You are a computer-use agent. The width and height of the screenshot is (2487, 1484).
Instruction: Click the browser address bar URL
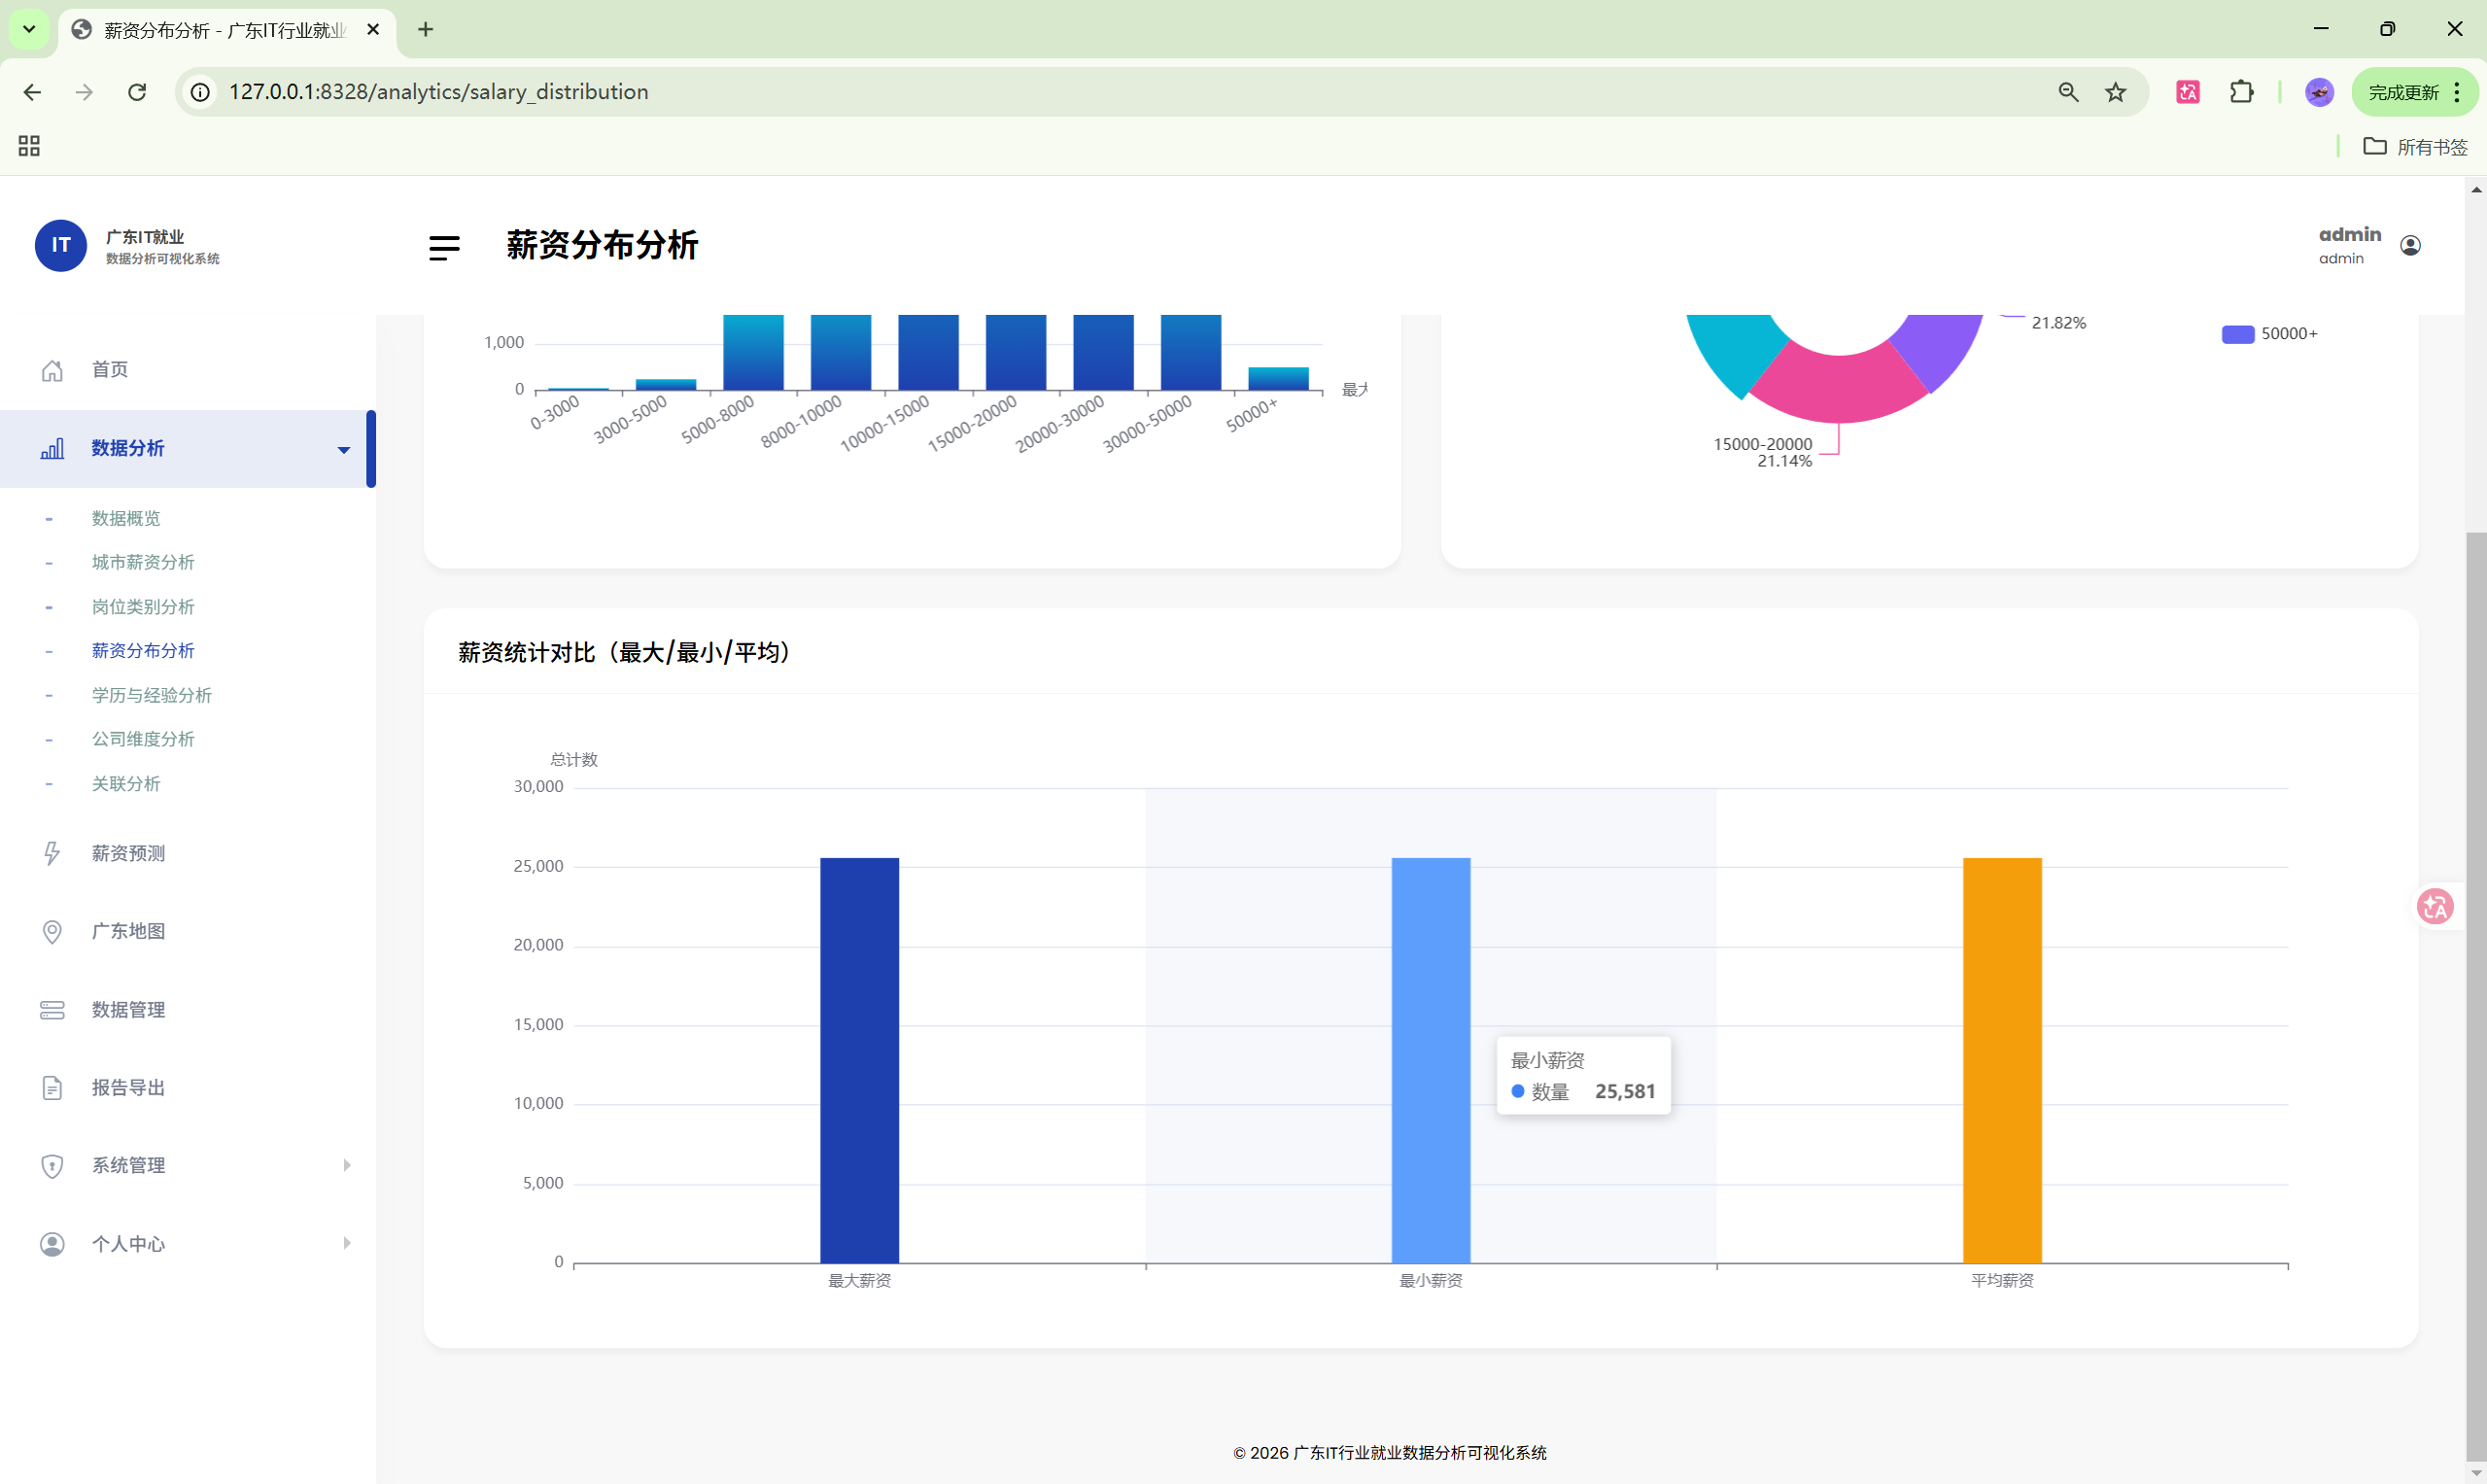[x=438, y=92]
